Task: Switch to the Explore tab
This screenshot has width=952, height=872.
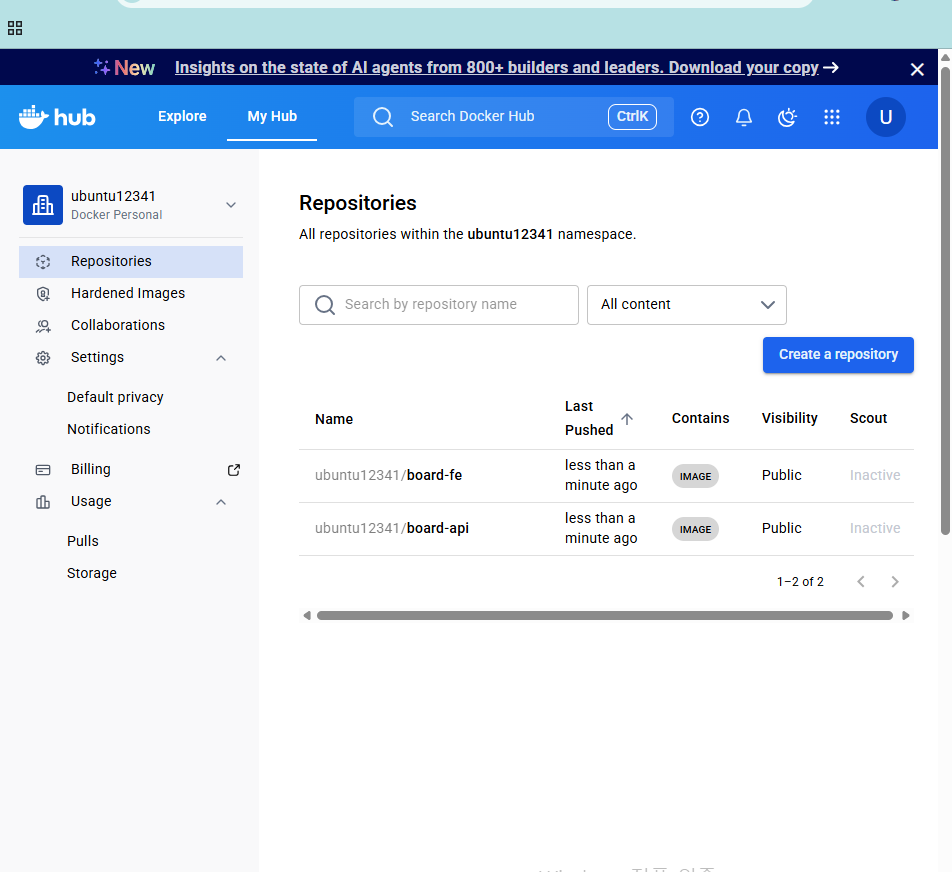Action: coord(182,116)
